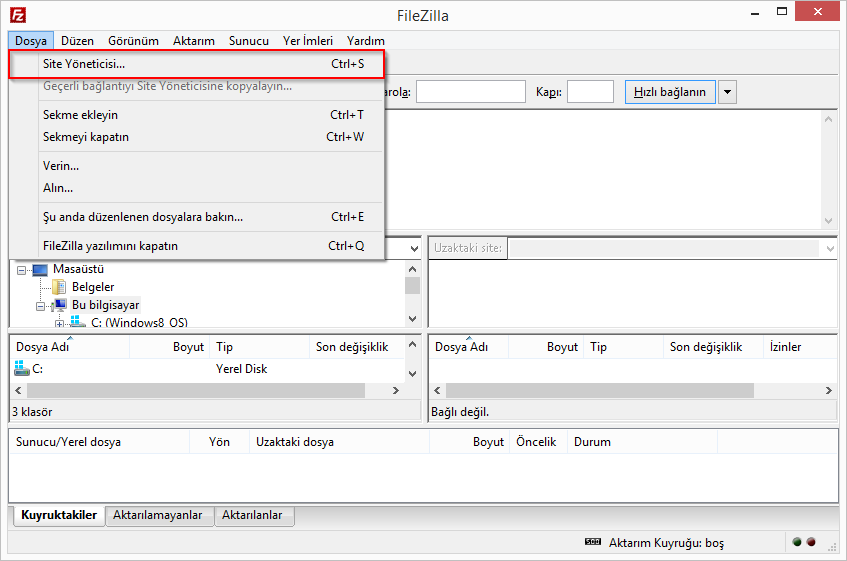This screenshot has height=561, width=847.
Task: Click the Masaüstü desktop icon
Action: pyautogui.click(x=40, y=269)
